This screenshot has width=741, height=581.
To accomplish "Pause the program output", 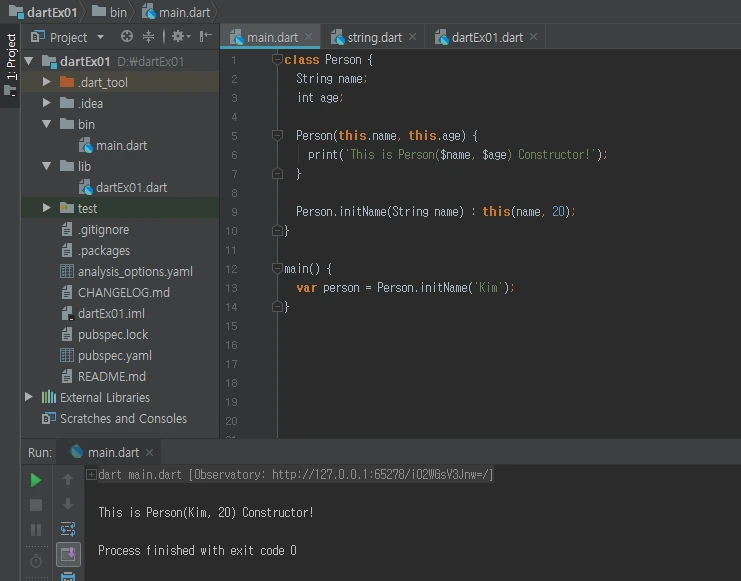I will [x=36, y=529].
